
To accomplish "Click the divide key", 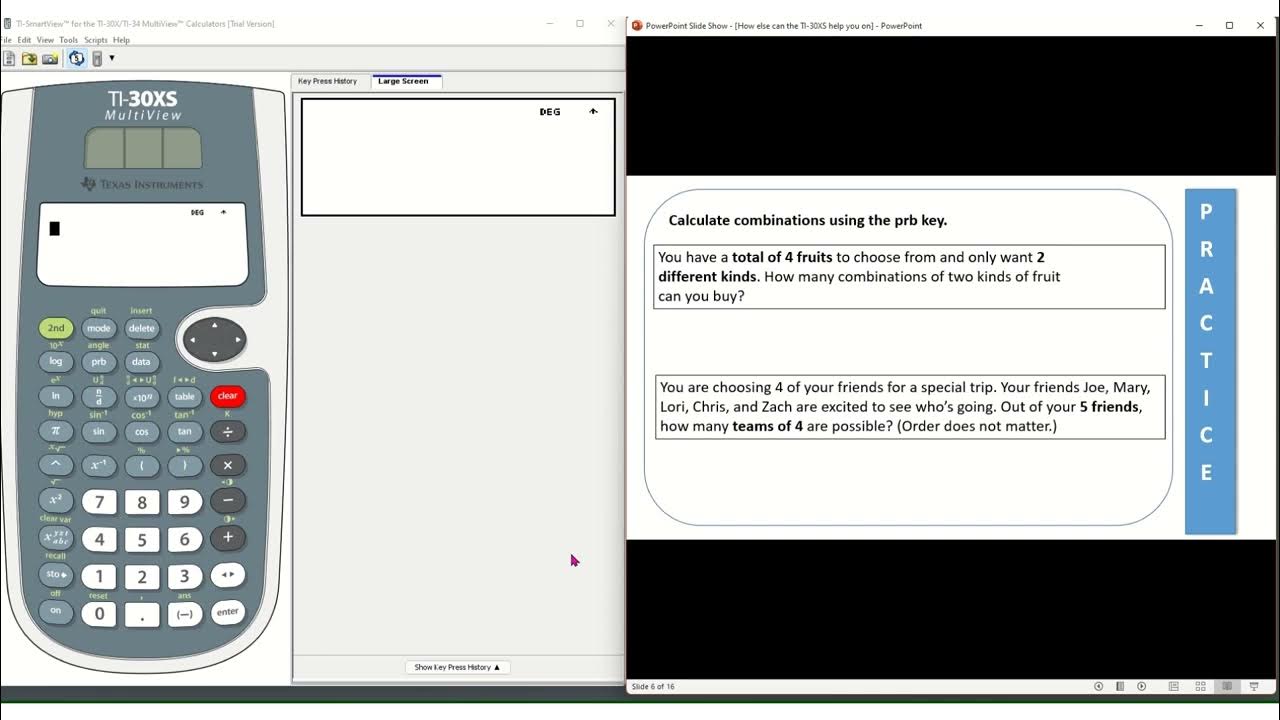I will [228, 432].
